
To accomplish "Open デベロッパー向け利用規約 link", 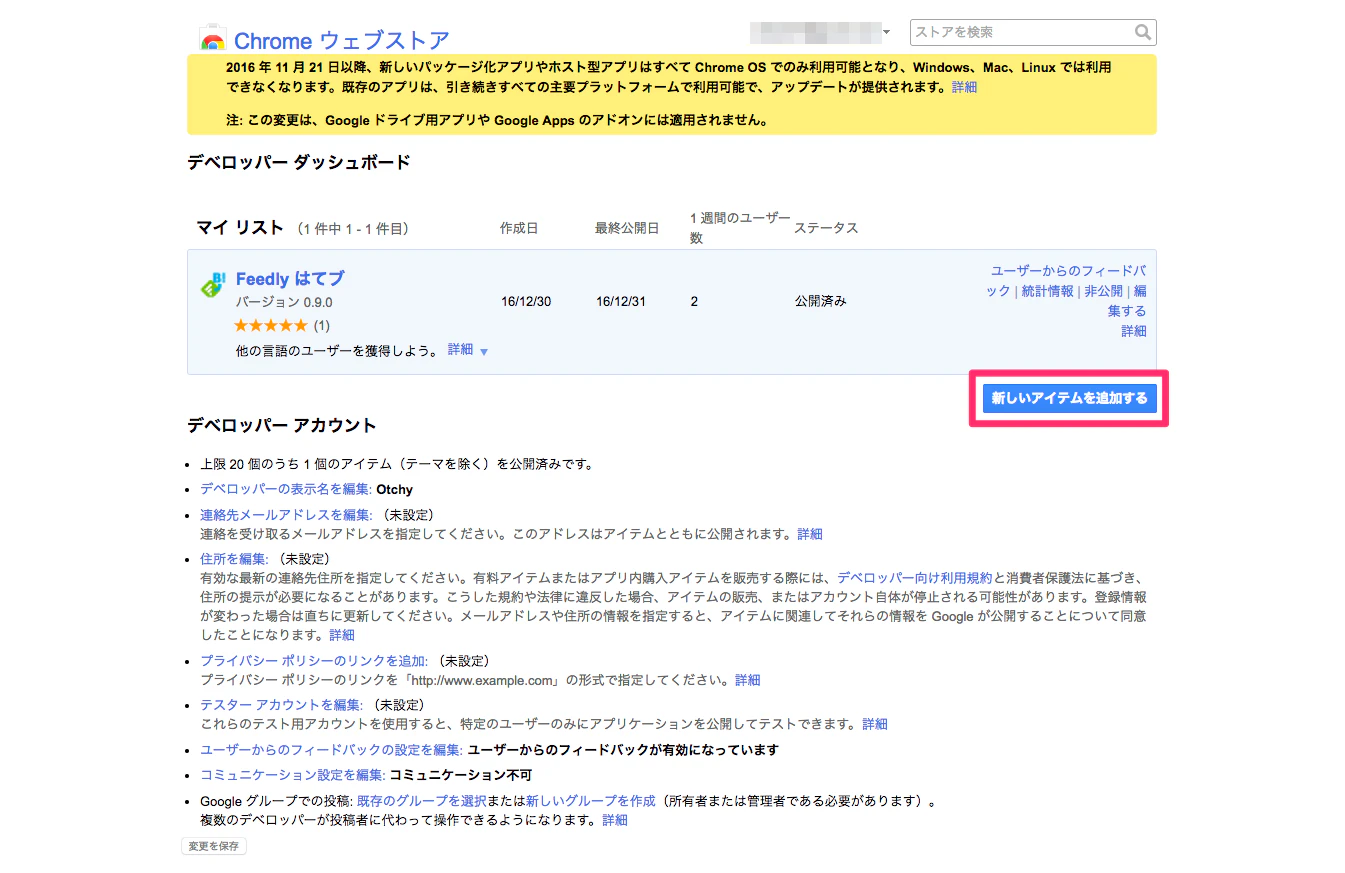I will point(914,578).
